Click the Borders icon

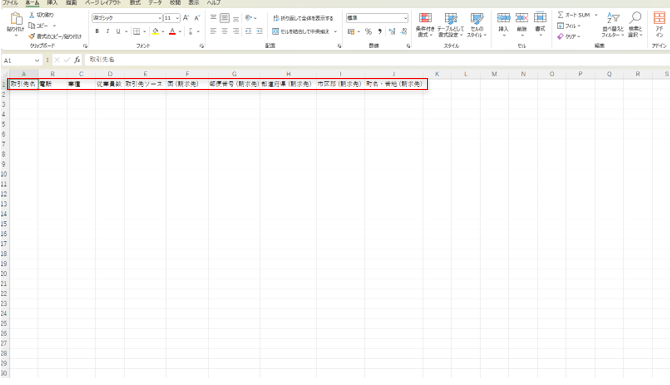click(136, 31)
